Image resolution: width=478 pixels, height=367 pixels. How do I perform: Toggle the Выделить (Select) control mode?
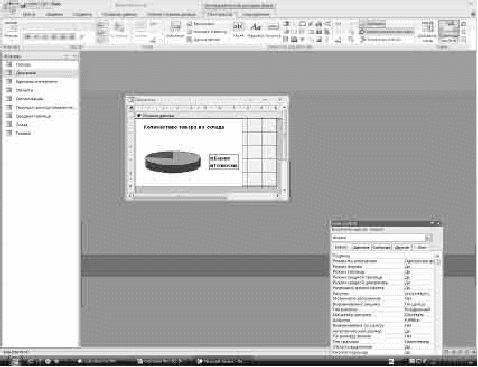click(x=373, y=24)
